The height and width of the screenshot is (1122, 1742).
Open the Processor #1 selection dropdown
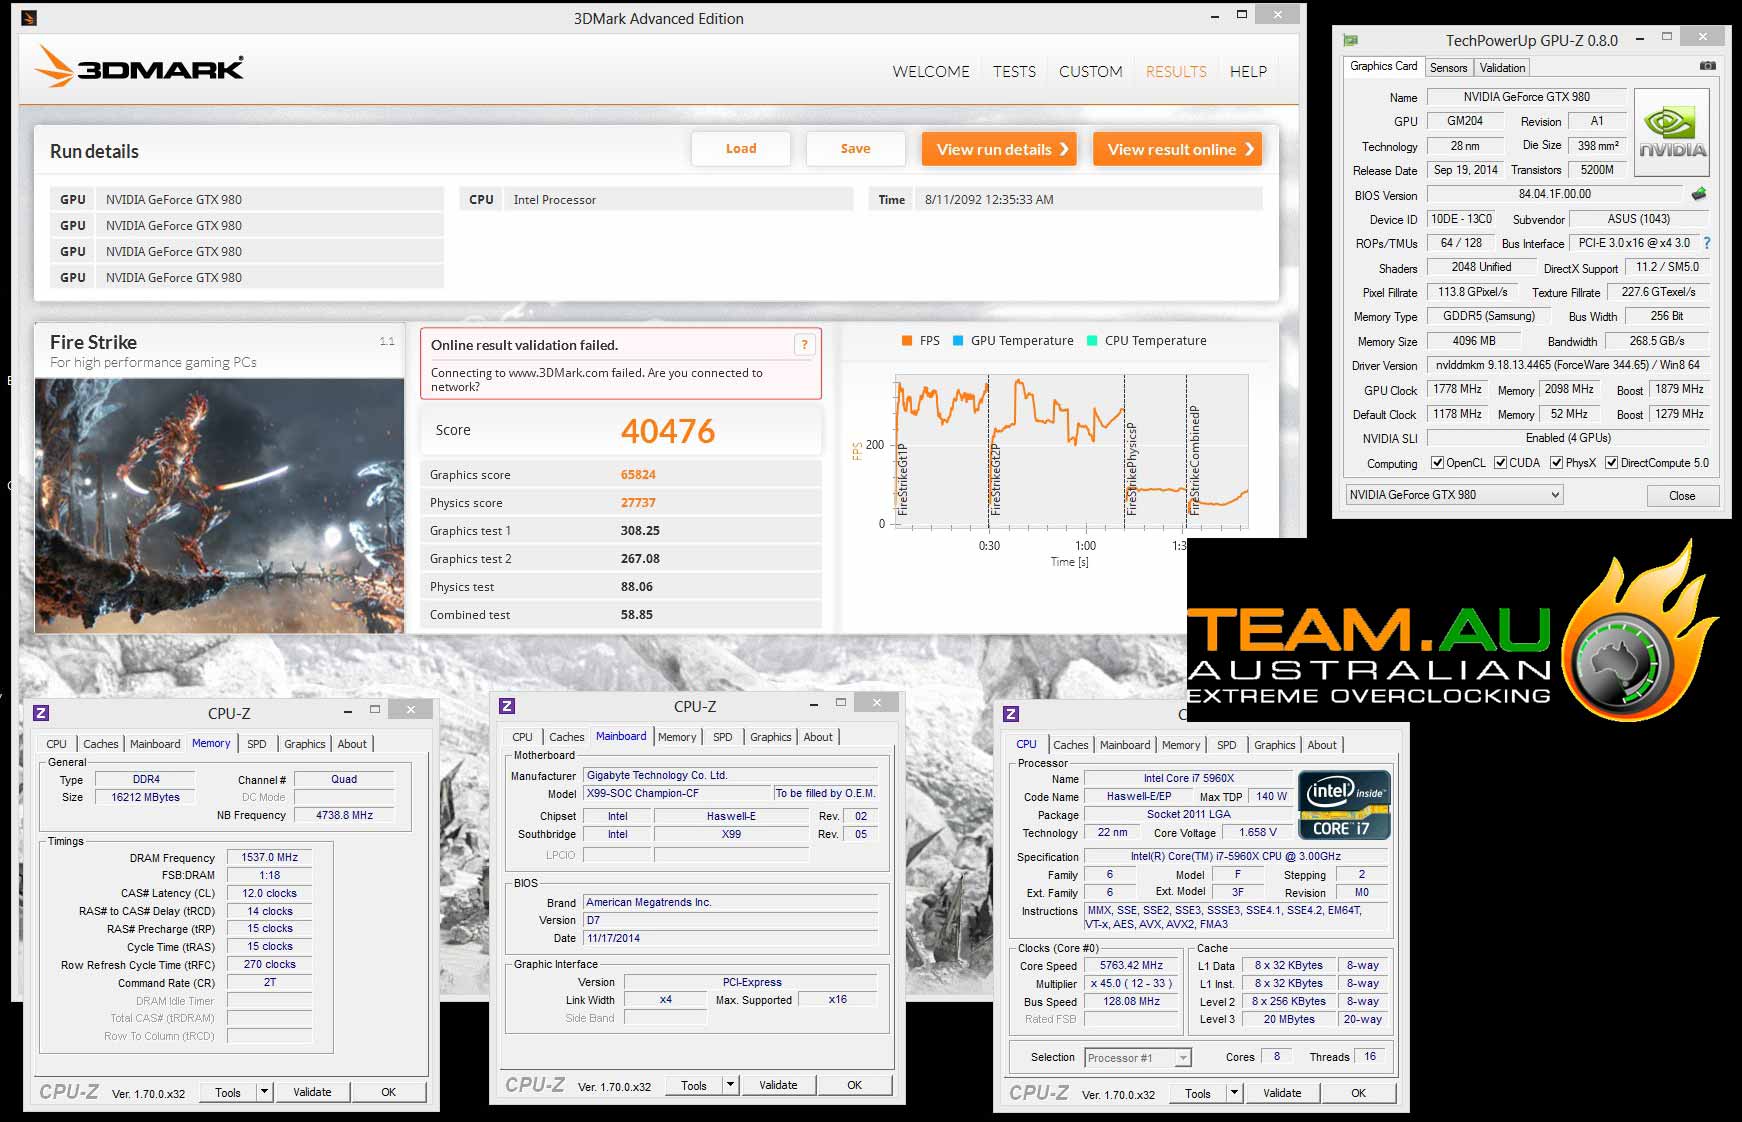(1138, 1057)
